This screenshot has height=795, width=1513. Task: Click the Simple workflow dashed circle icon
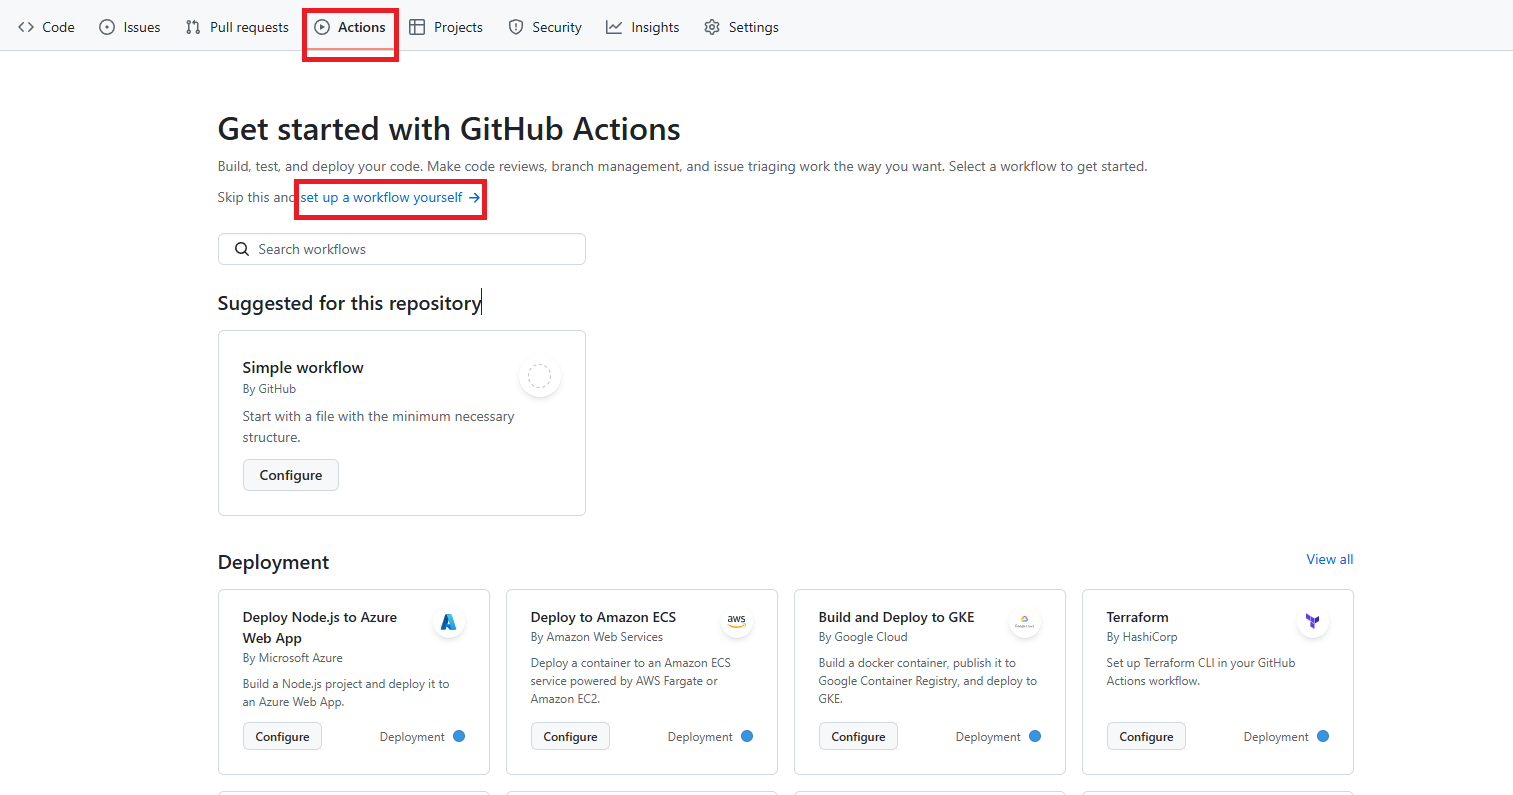coord(539,376)
